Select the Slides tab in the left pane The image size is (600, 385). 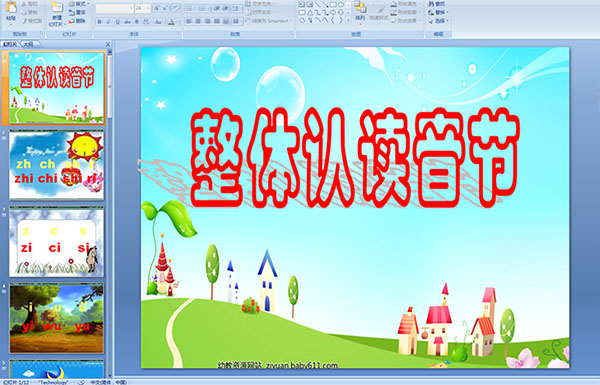tap(10, 44)
